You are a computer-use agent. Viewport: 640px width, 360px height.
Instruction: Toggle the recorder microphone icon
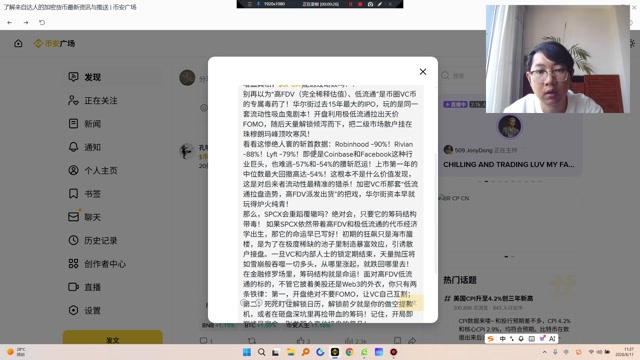(258, 4)
